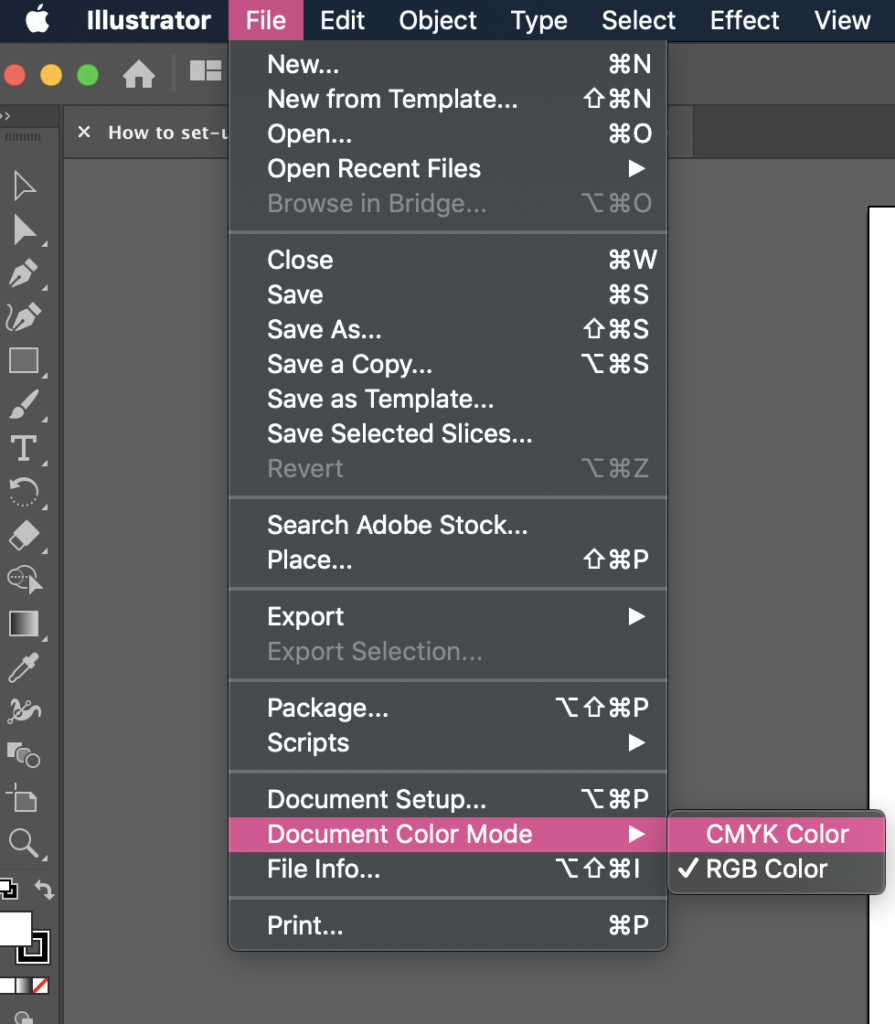Image resolution: width=895 pixels, height=1024 pixels.
Task: Expand the Export submenu
Action: tap(305, 616)
